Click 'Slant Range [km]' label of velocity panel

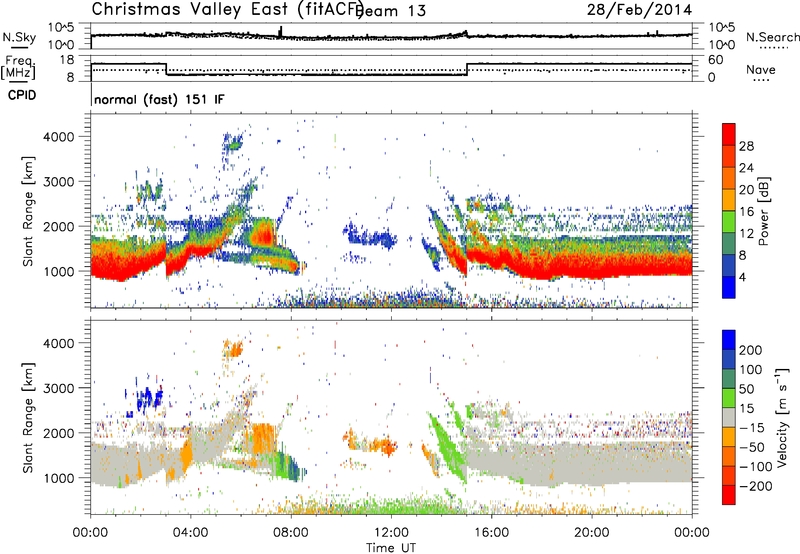(28, 417)
